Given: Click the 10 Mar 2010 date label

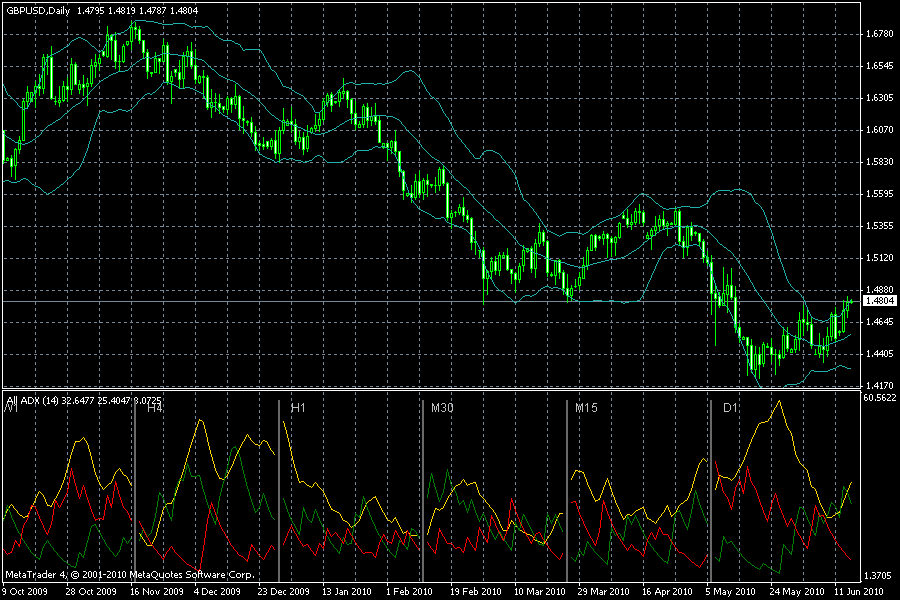Looking at the screenshot, I should click(540, 591).
